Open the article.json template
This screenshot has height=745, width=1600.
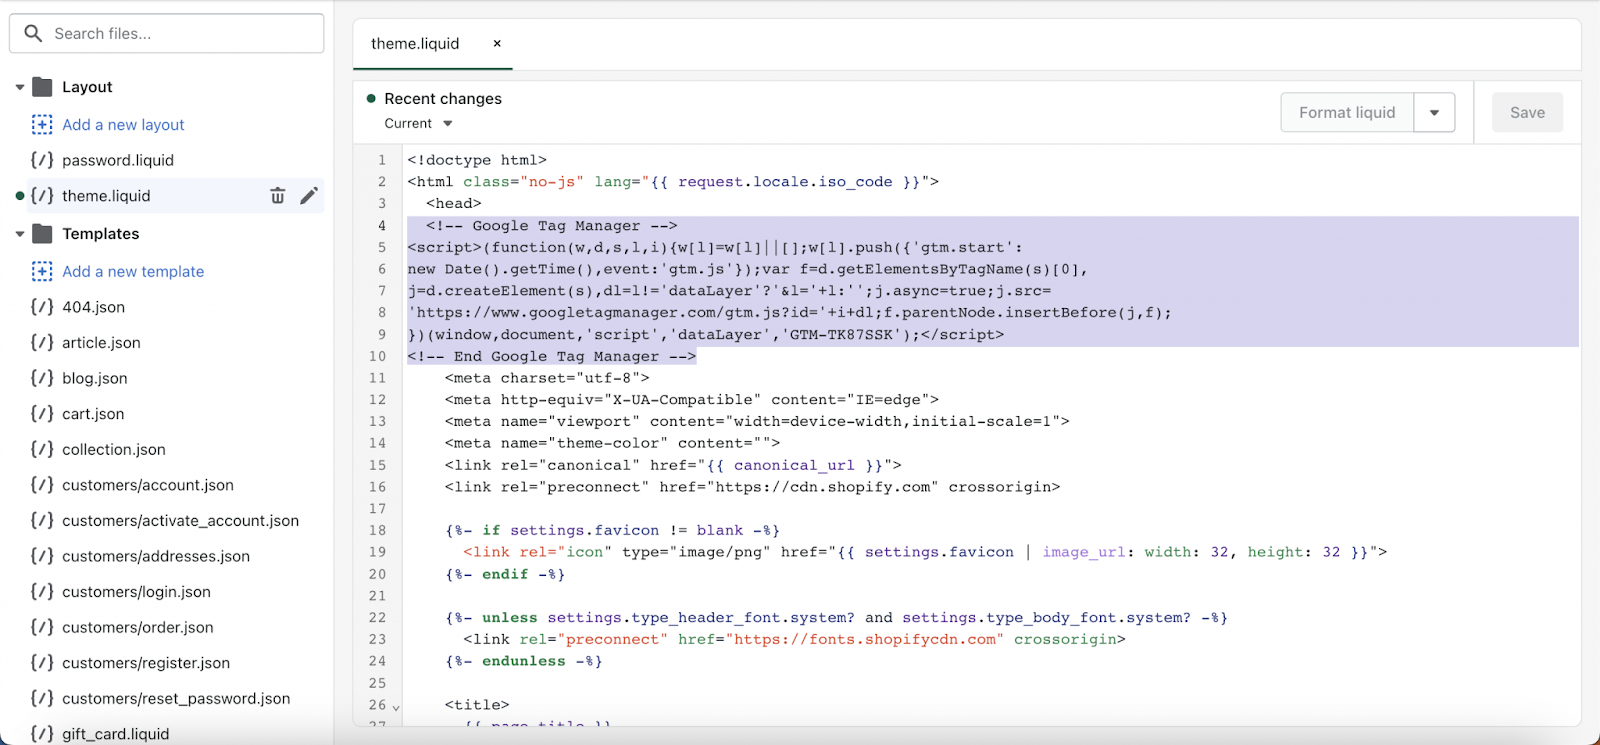pyautogui.click(x=101, y=343)
